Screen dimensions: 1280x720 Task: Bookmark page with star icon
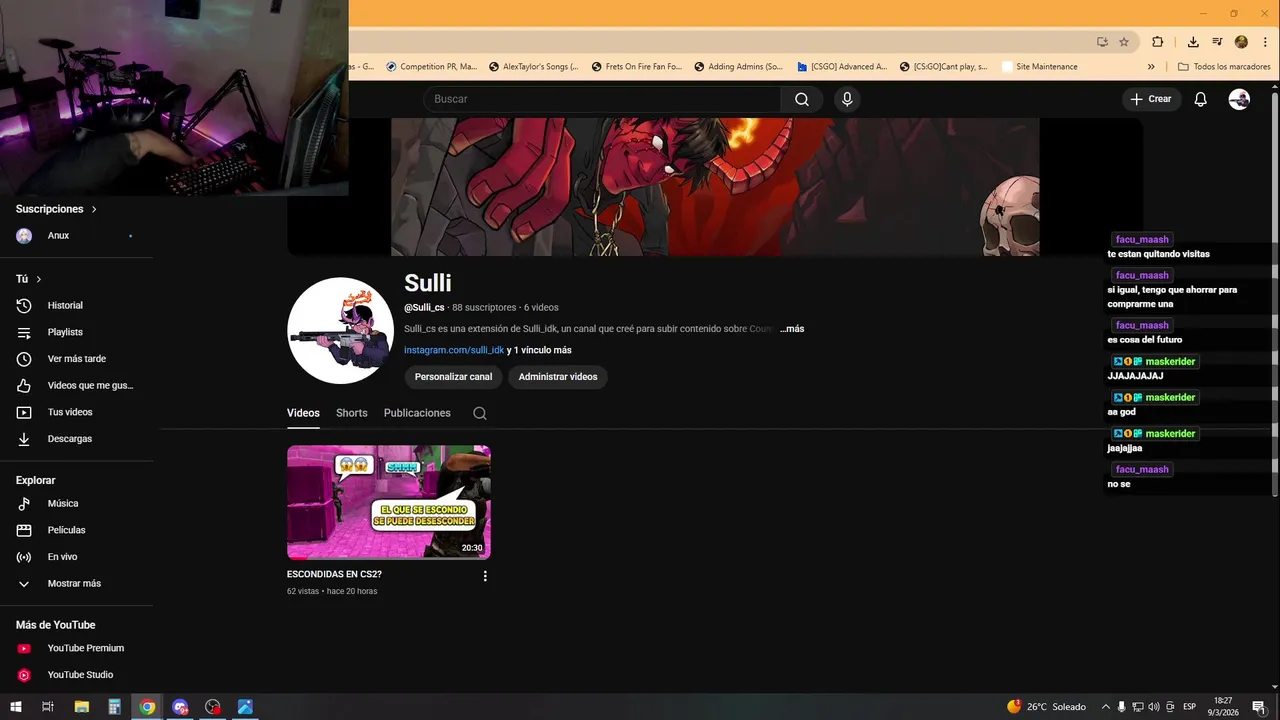(x=1124, y=42)
